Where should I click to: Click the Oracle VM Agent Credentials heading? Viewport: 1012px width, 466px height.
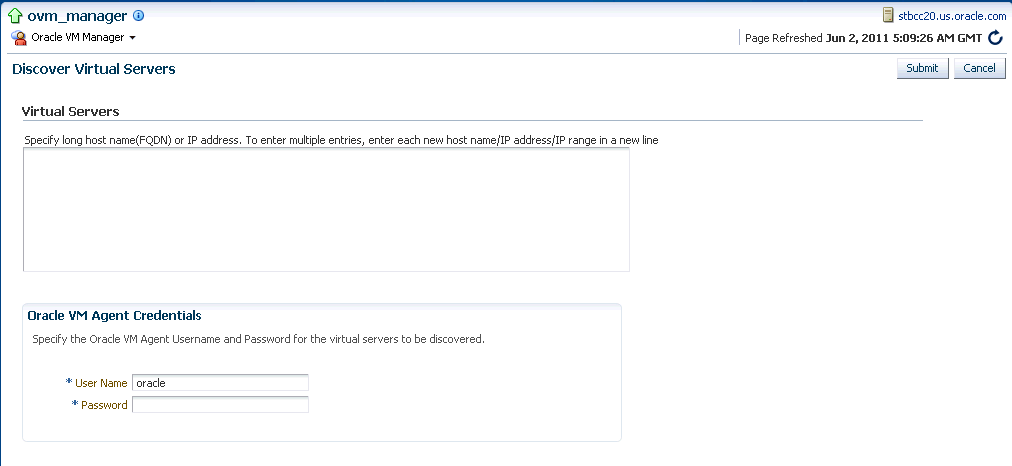(x=114, y=316)
